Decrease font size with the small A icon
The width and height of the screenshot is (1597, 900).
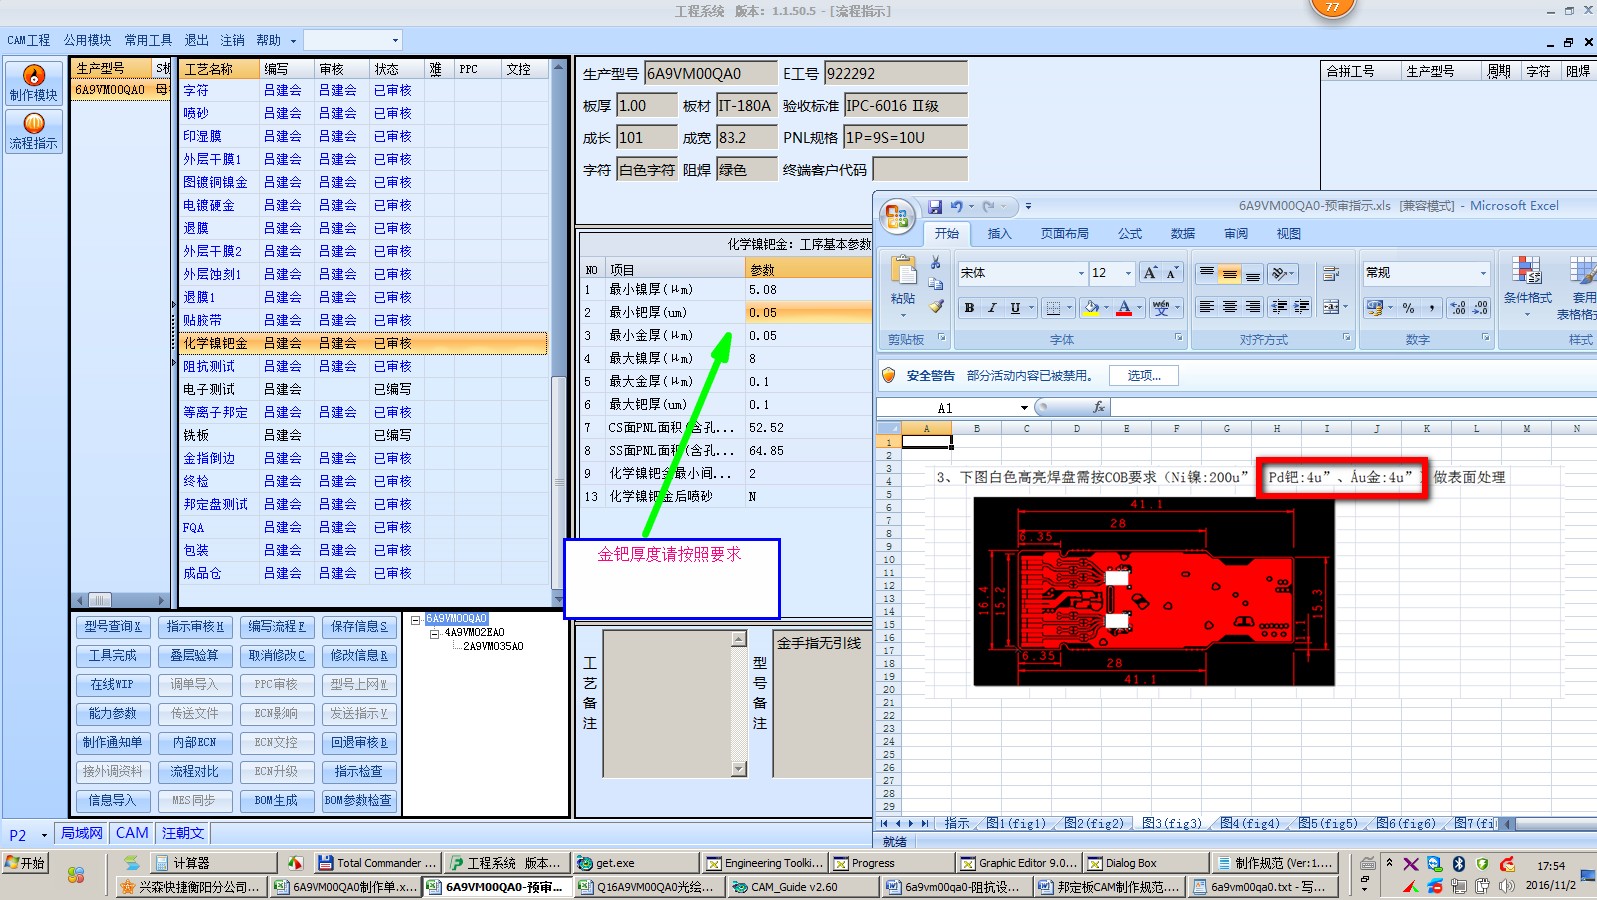pyautogui.click(x=1172, y=273)
